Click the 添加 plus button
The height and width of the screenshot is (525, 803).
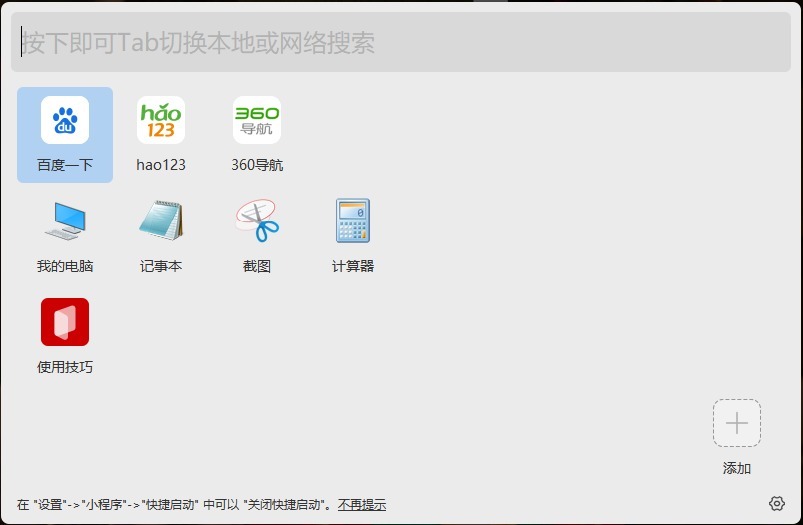[736, 423]
